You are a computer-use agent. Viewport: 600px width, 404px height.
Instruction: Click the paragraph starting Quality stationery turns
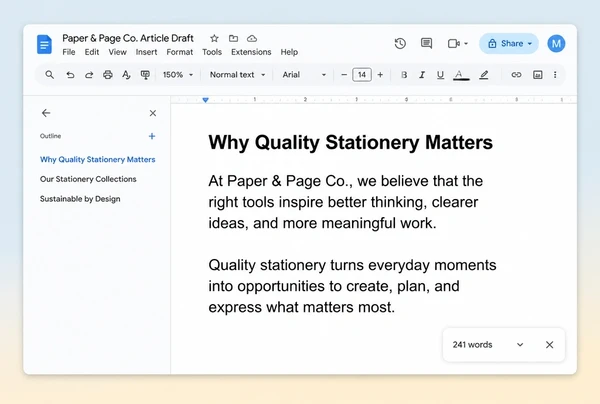(352, 286)
